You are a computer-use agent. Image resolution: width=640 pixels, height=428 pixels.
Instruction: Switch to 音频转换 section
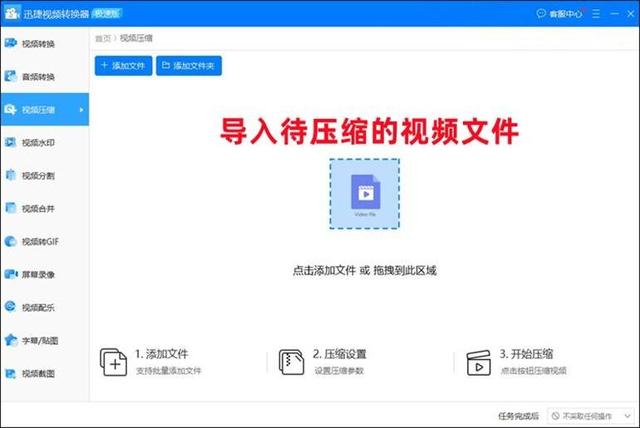coord(45,77)
